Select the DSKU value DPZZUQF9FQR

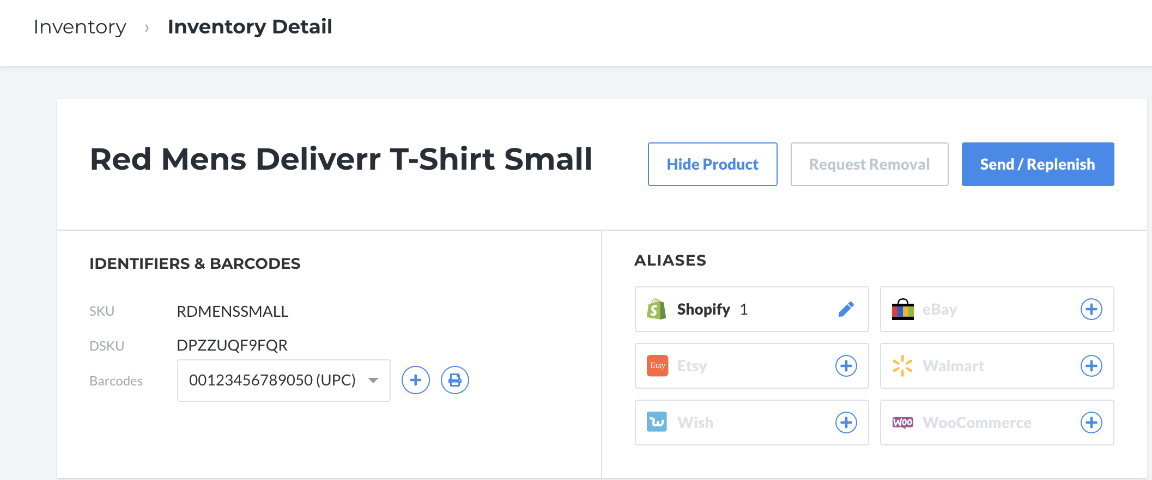pyautogui.click(x=231, y=345)
